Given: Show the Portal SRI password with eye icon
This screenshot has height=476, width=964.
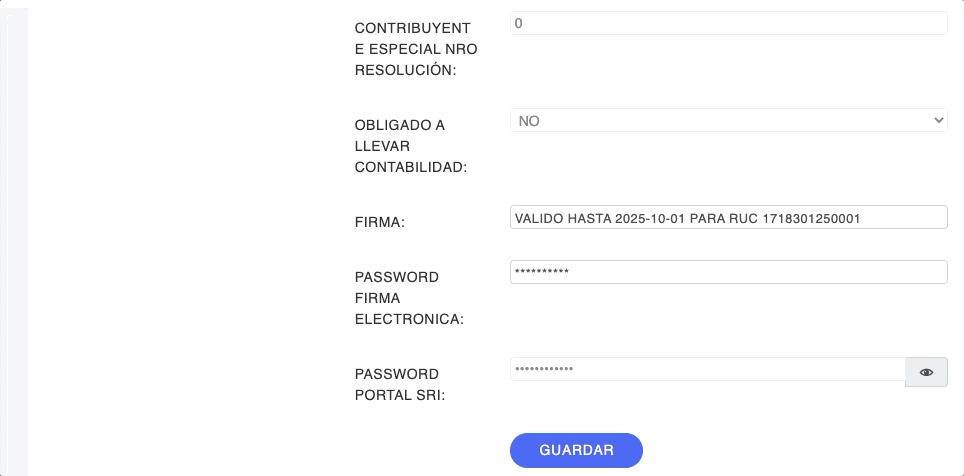Looking at the screenshot, I should [x=926, y=372].
